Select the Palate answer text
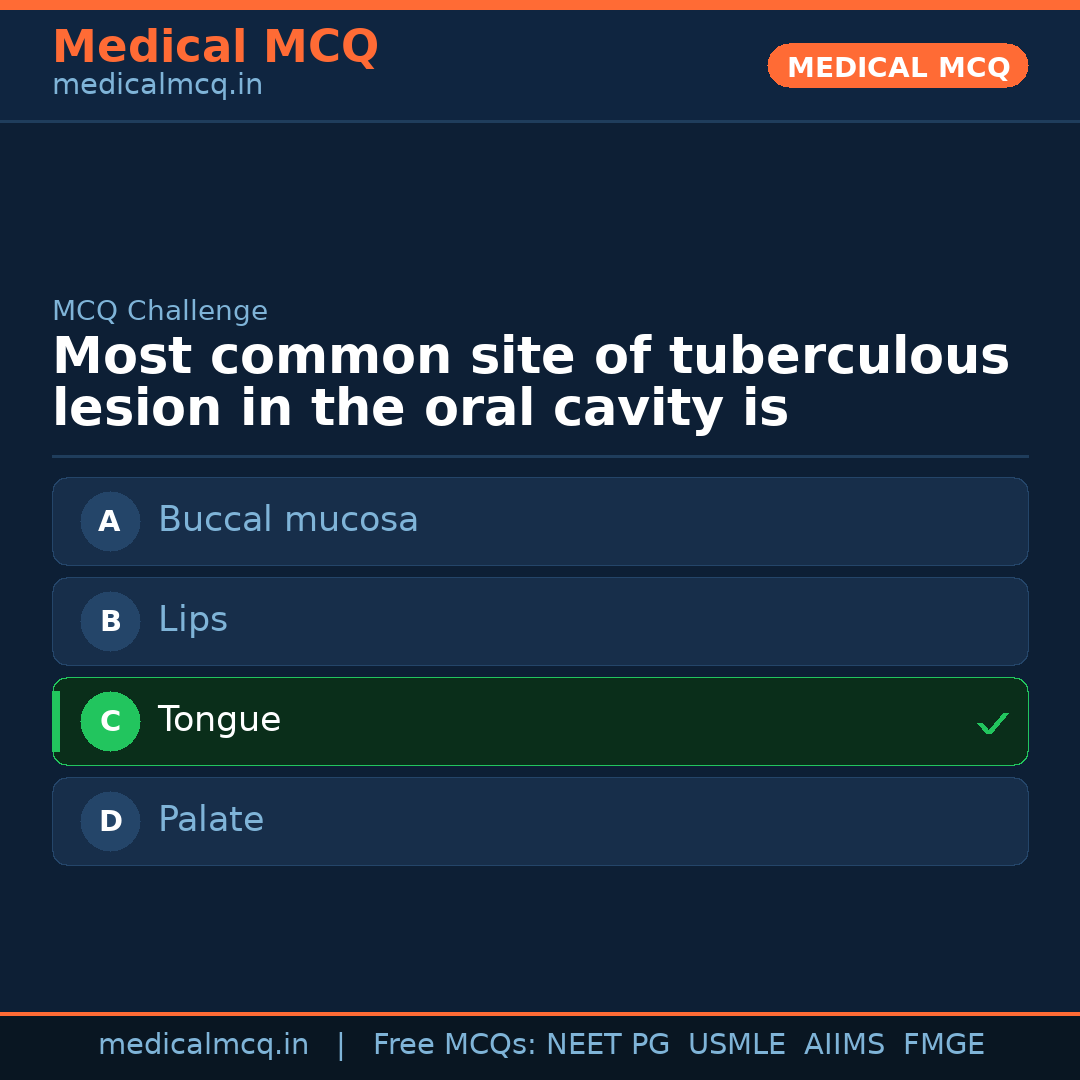This screenshot has width=1080, height=1080. (x=211, y=820)
